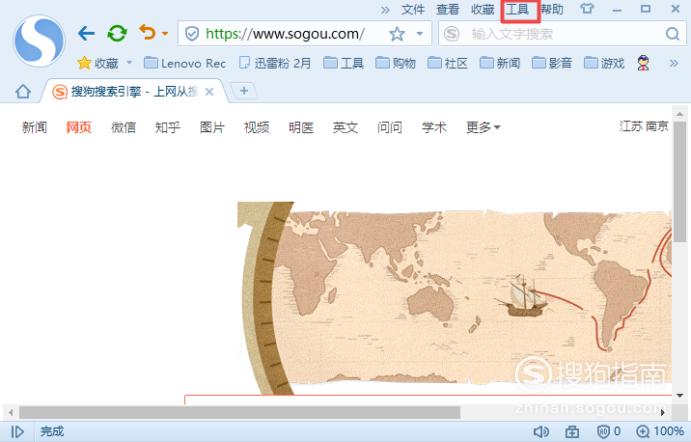Click horizontal scrollbar right arrow
Screen dimensions: 691x442
[662, 412]
